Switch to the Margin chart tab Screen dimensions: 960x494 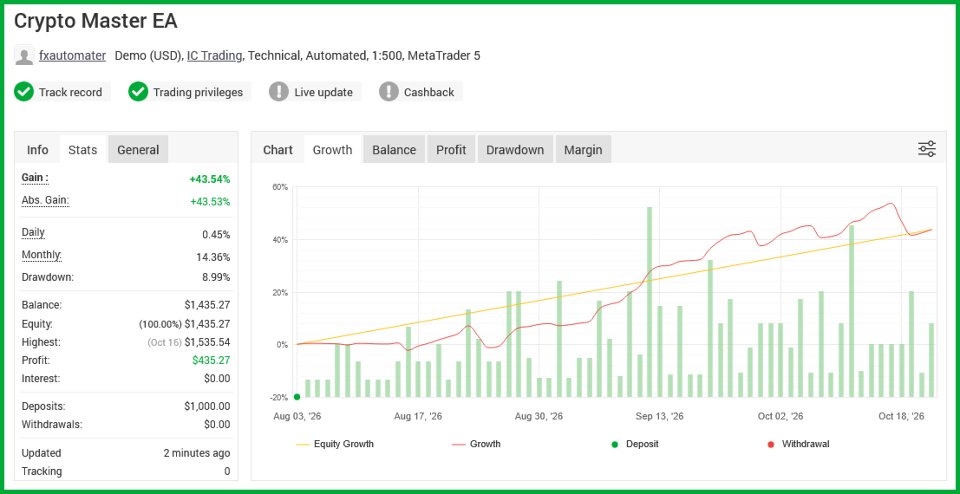(583, 149)
